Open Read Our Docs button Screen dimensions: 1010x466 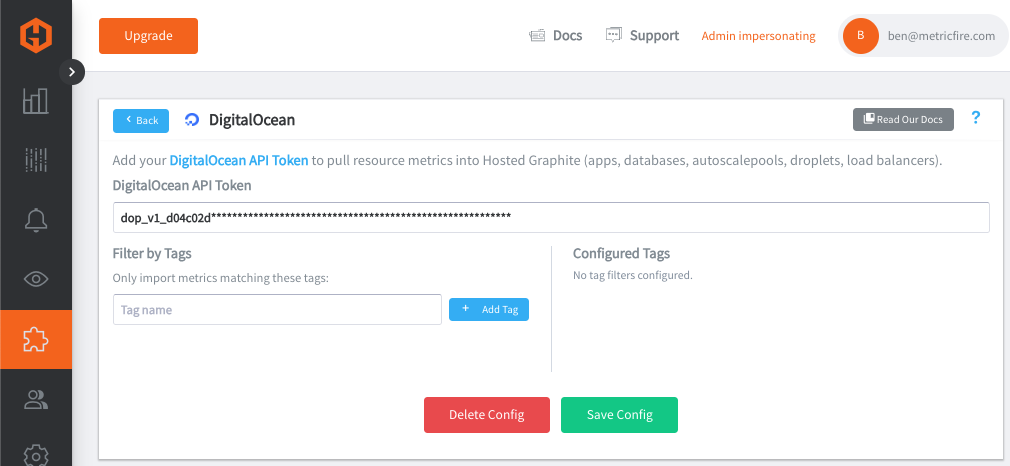903,119
